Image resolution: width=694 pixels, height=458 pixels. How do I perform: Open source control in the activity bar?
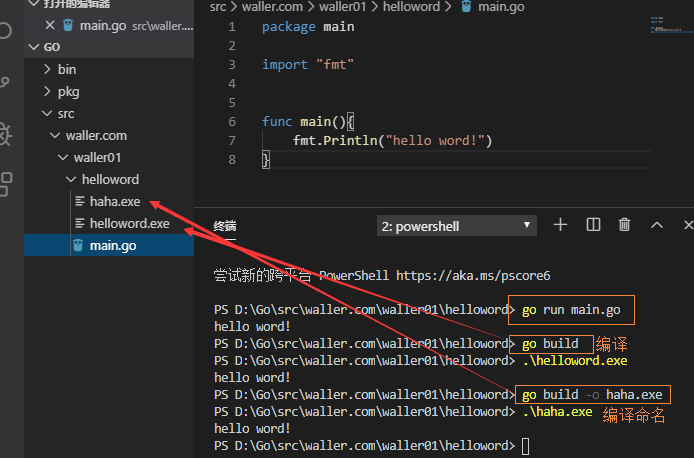[4, 82]
